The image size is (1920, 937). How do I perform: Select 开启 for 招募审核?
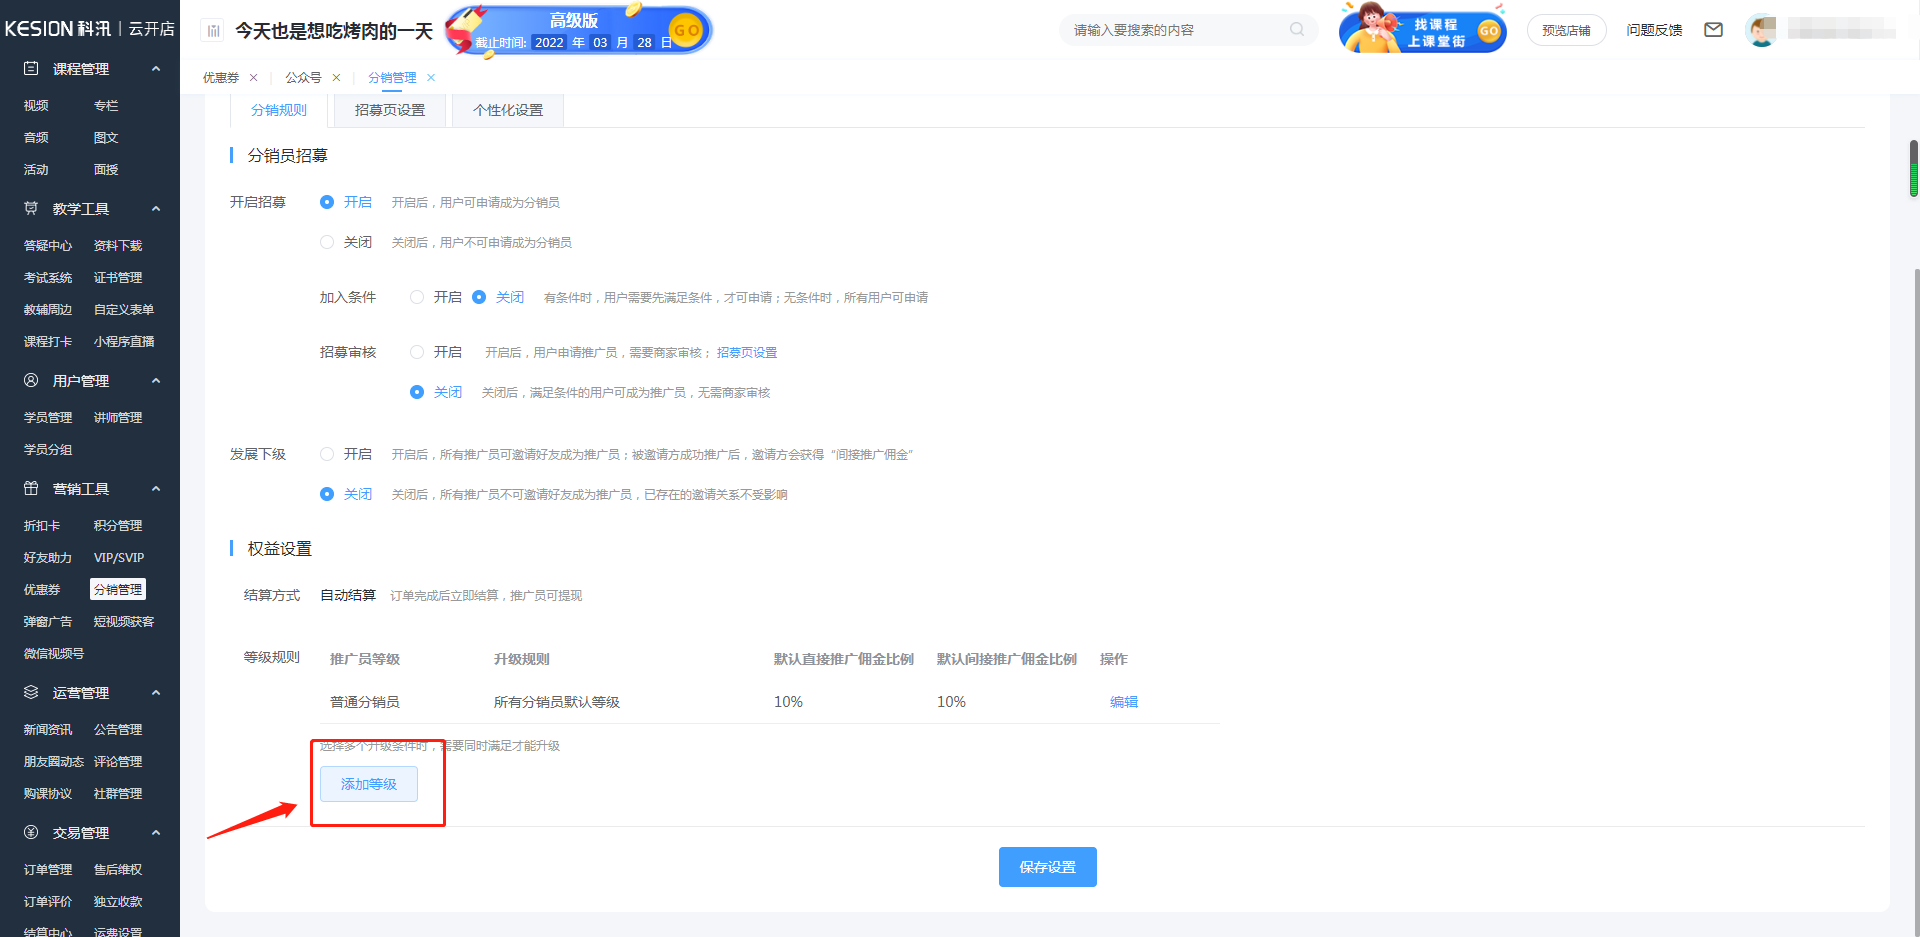(417, 352)
